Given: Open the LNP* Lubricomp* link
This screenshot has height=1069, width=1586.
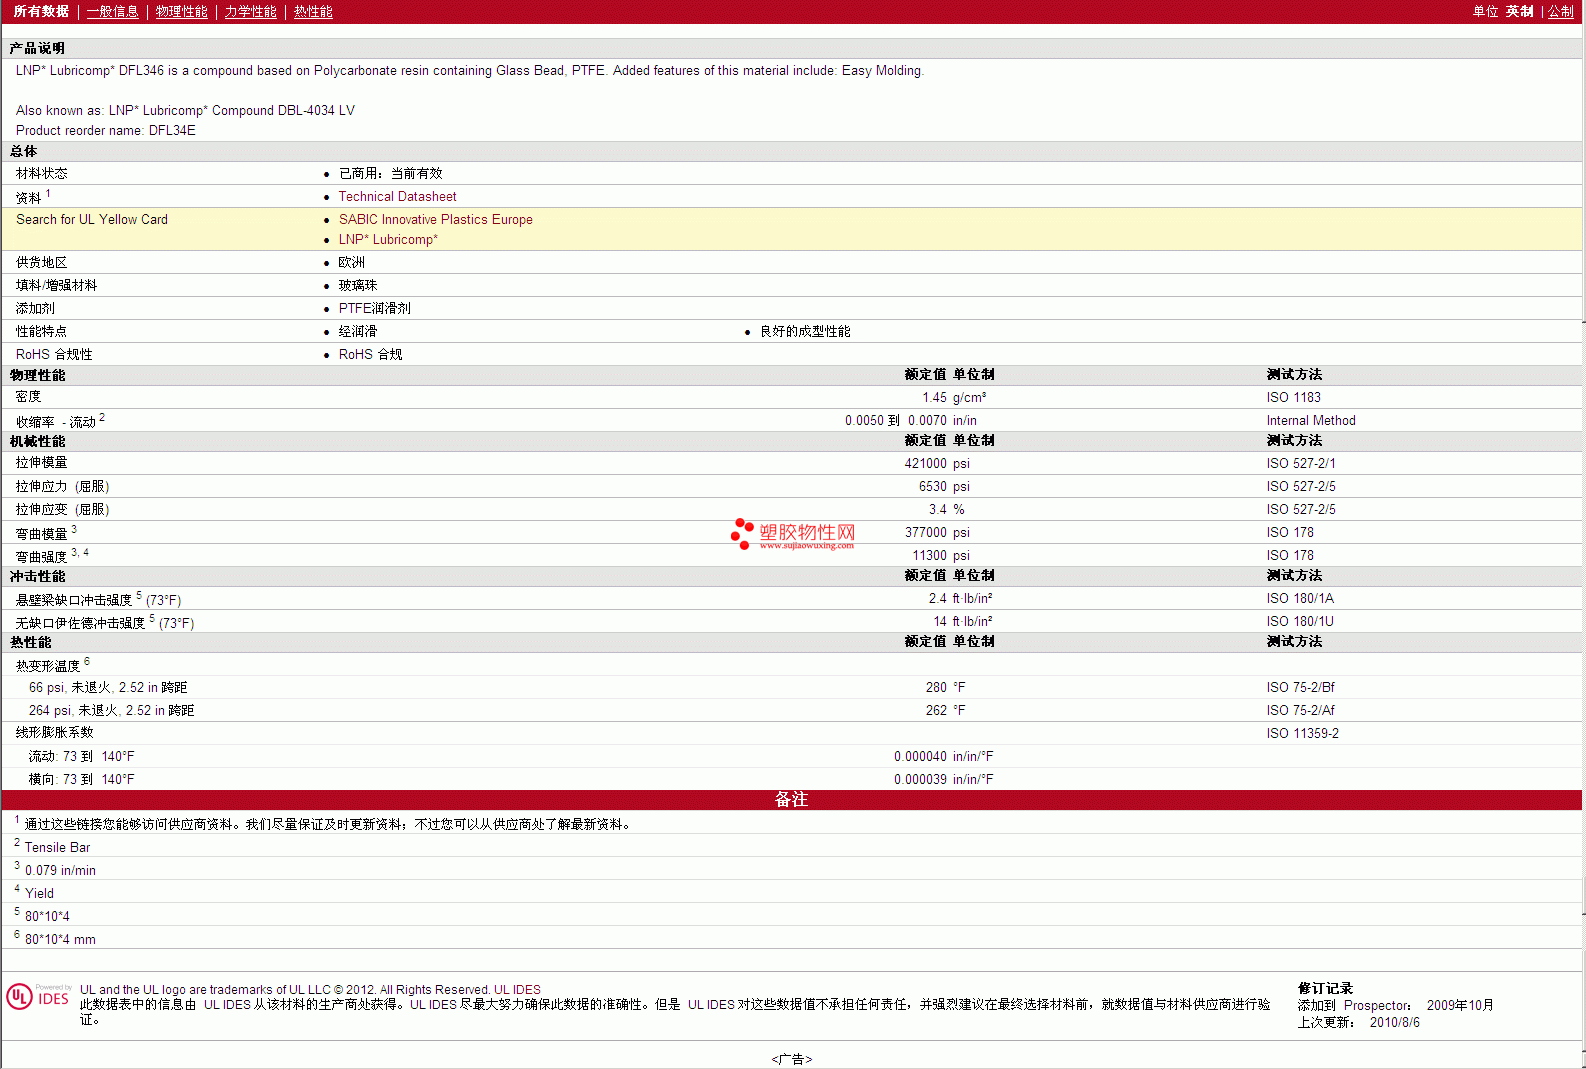Looking at the screenshot, I should [x=388, y=240].
